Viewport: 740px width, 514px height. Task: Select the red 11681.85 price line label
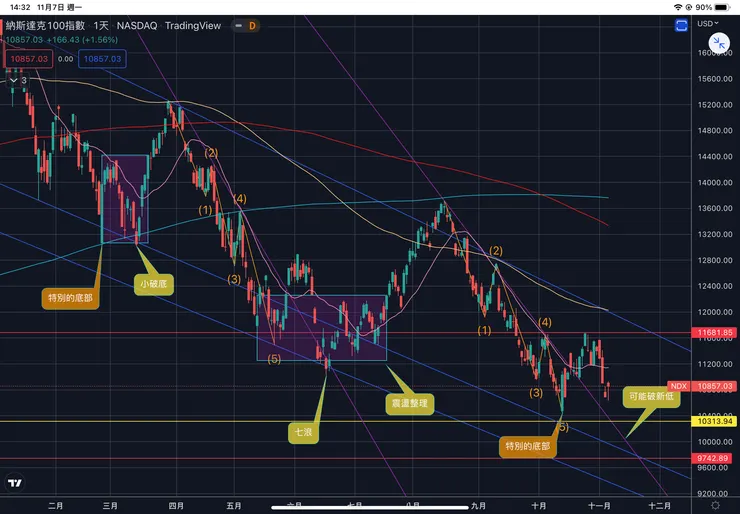[x=715, y=333]
